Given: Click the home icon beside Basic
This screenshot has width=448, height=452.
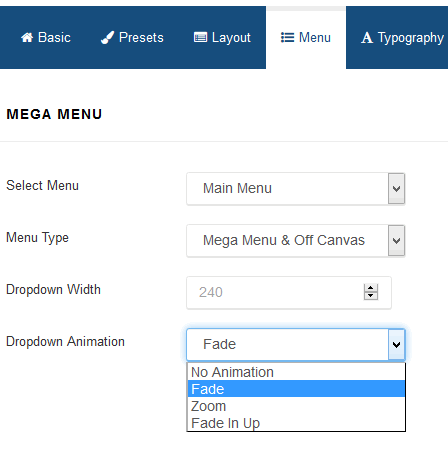Looking at the screenshot, I should click(x=27, y=37).
